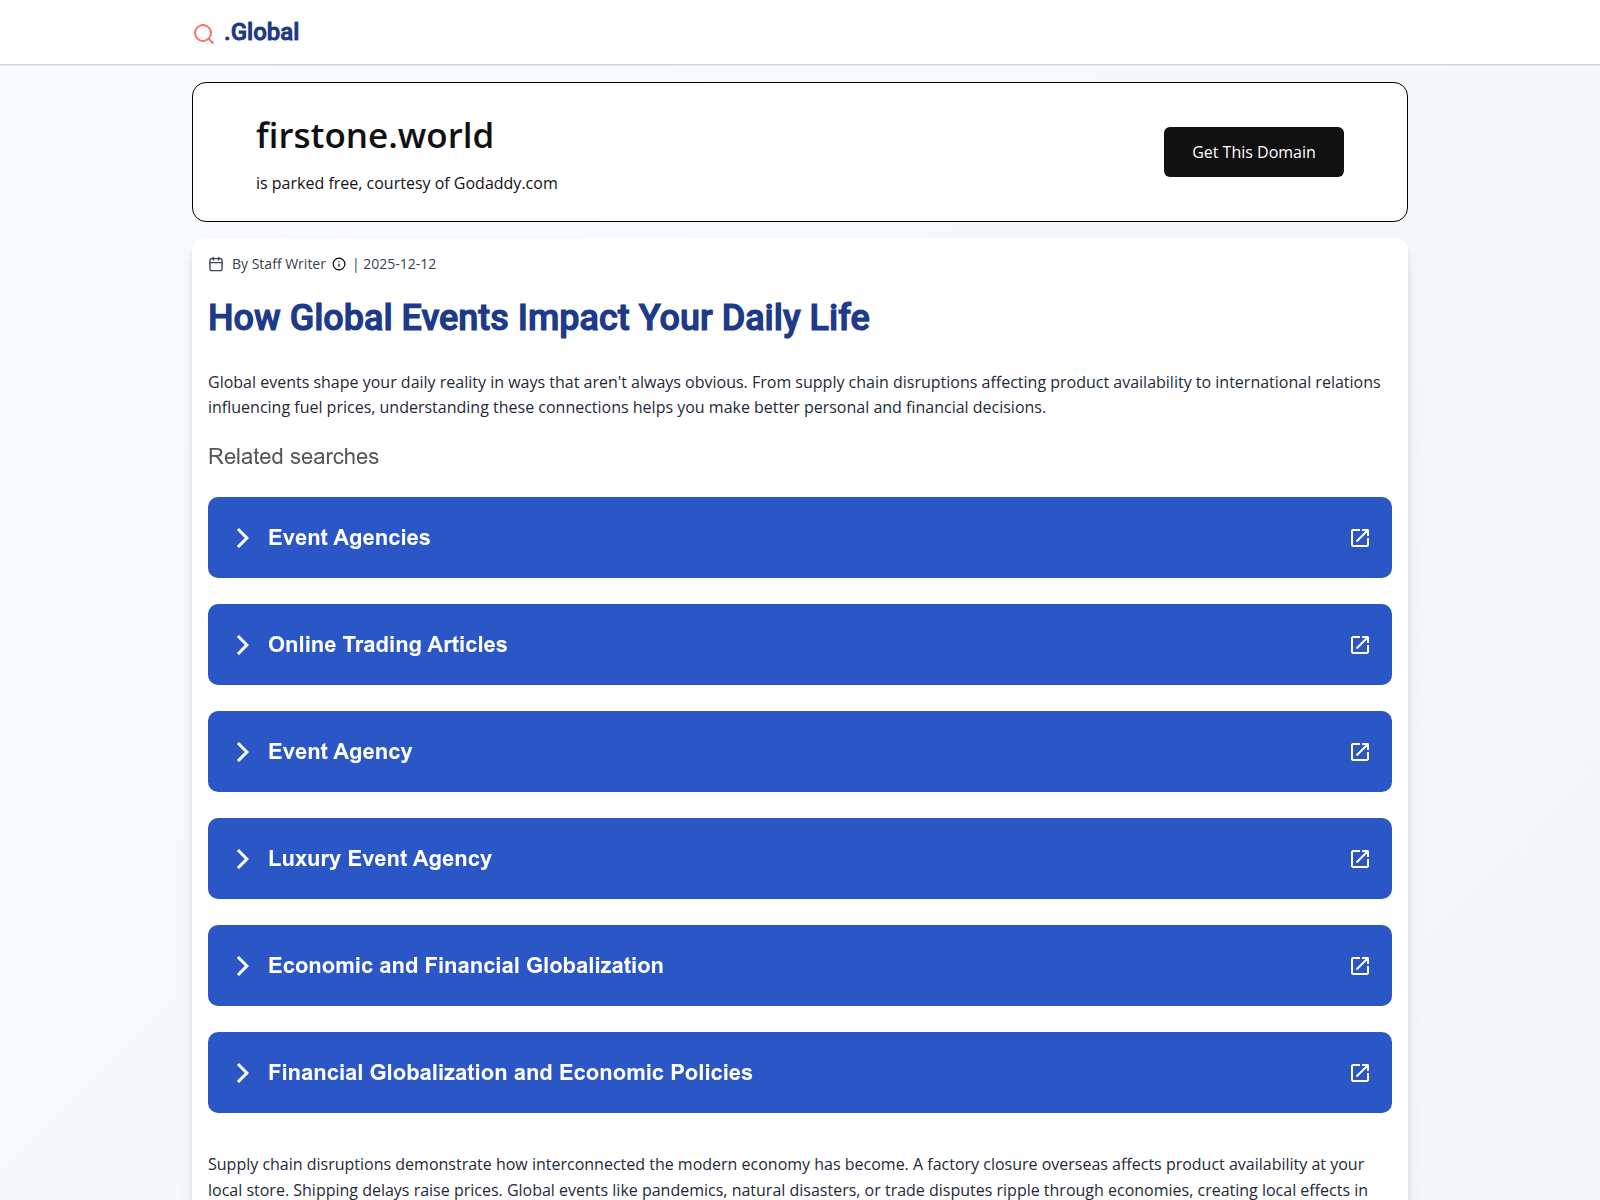Click the red search magnifier icon
This screenshot has height=1200, width=1600.
[x=204, y=34]
